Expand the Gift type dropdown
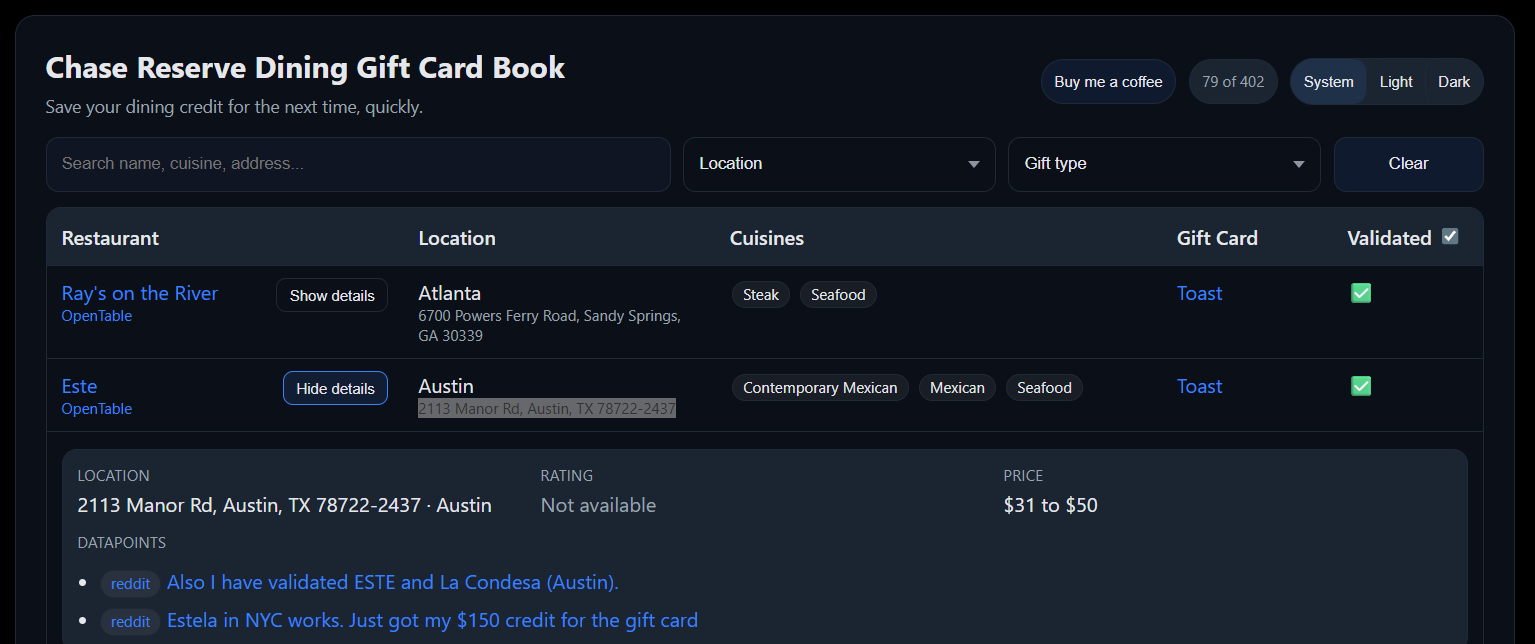 point(1163,164)
